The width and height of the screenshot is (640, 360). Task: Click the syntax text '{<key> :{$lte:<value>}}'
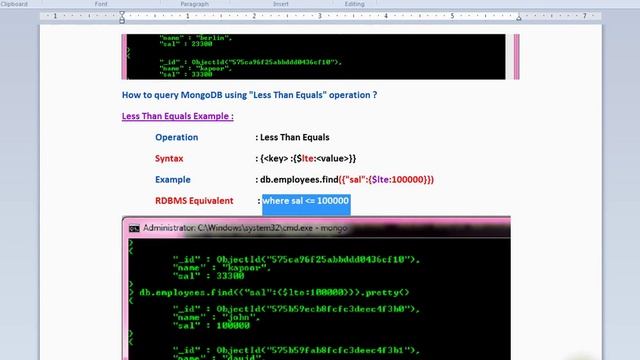click(x=308, y=159)
